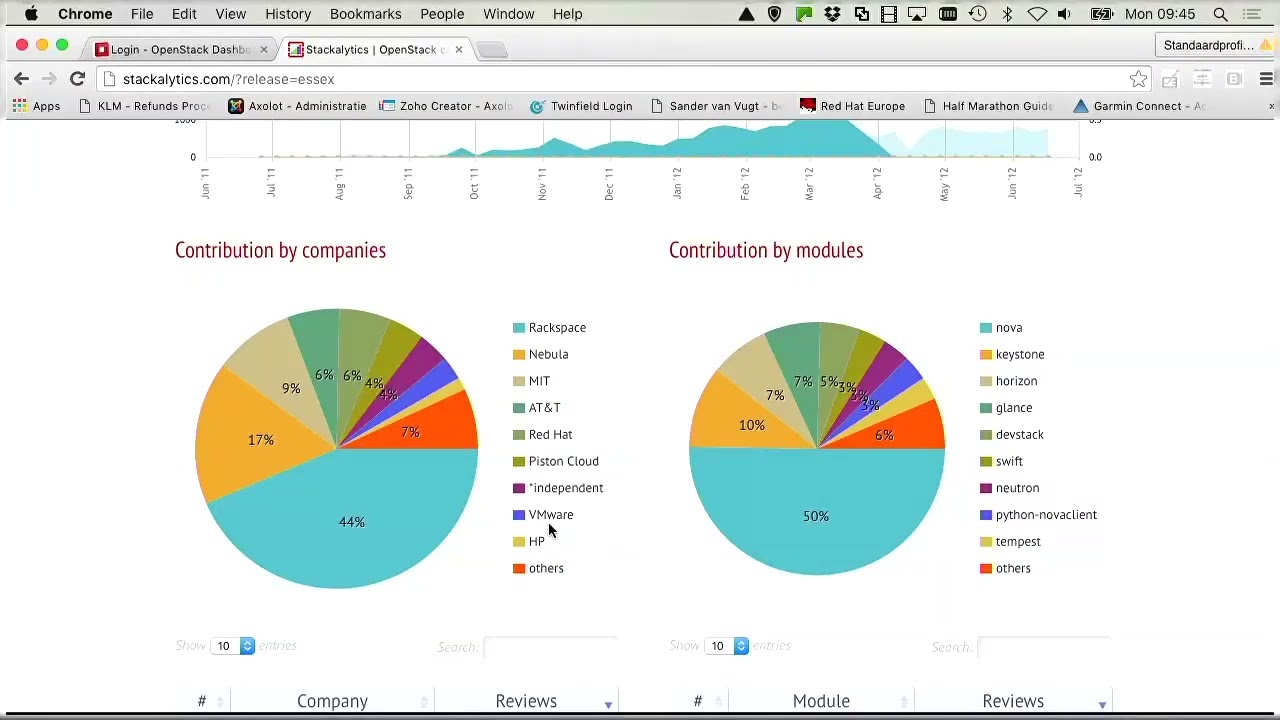The width and height of the screenshot is (1280, 720).
Task: Open a new browser tab
Action: pyautogui.click(x=492, y=50)
